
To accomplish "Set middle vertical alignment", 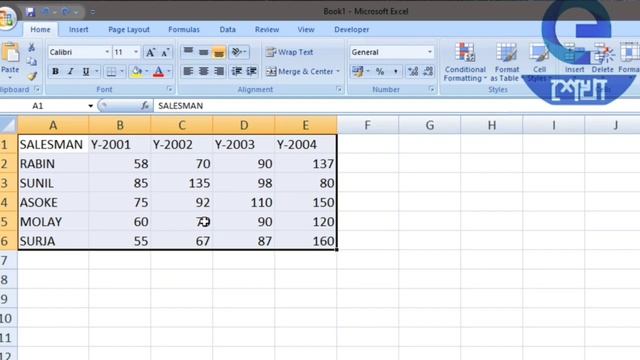I will tap(203, 52).
